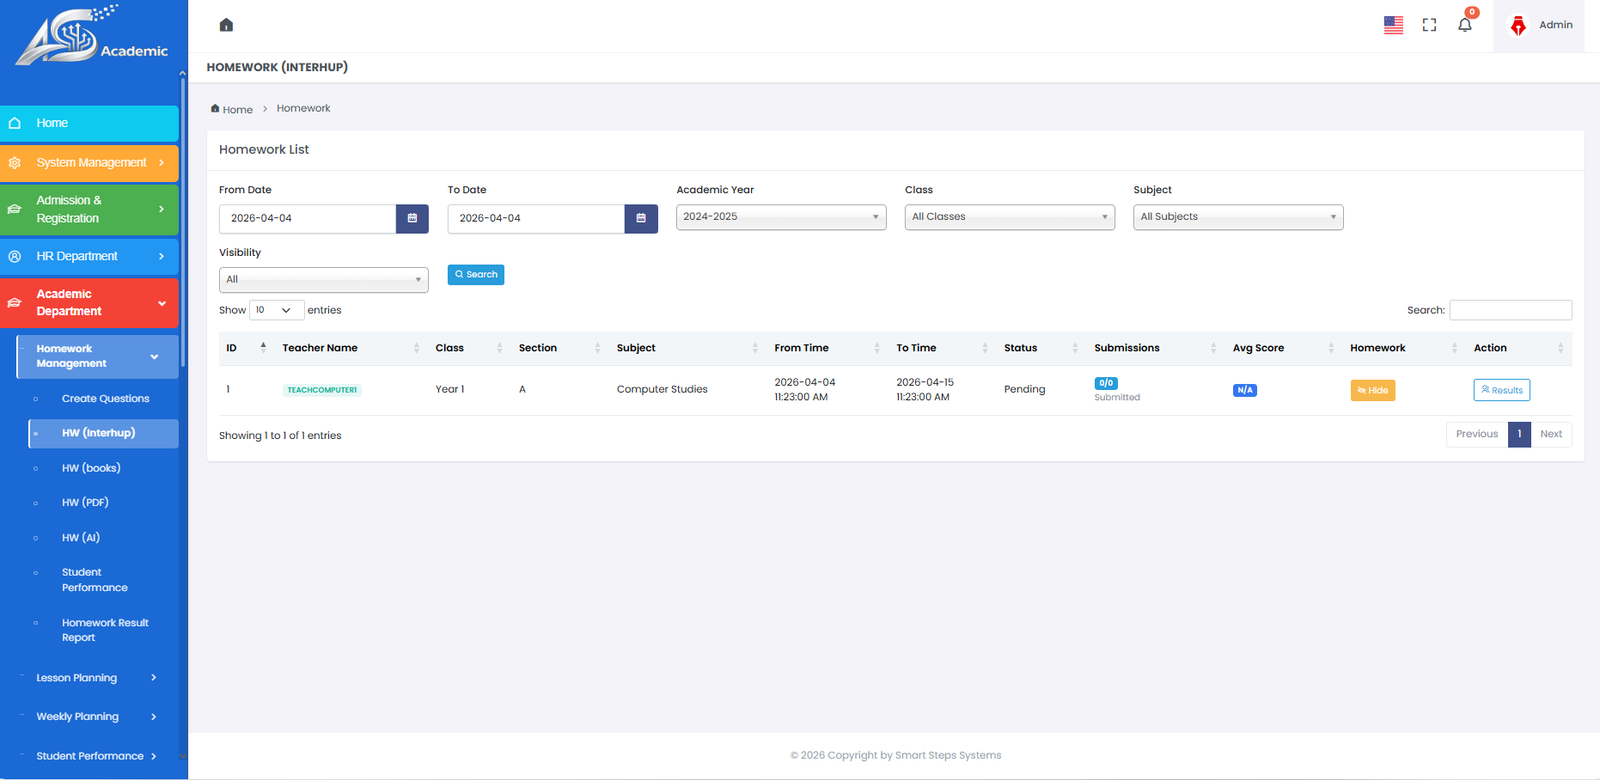Sort table by Subject arrows
Image resolution: width=1600 pixels, height=780 pixels.
755,348
